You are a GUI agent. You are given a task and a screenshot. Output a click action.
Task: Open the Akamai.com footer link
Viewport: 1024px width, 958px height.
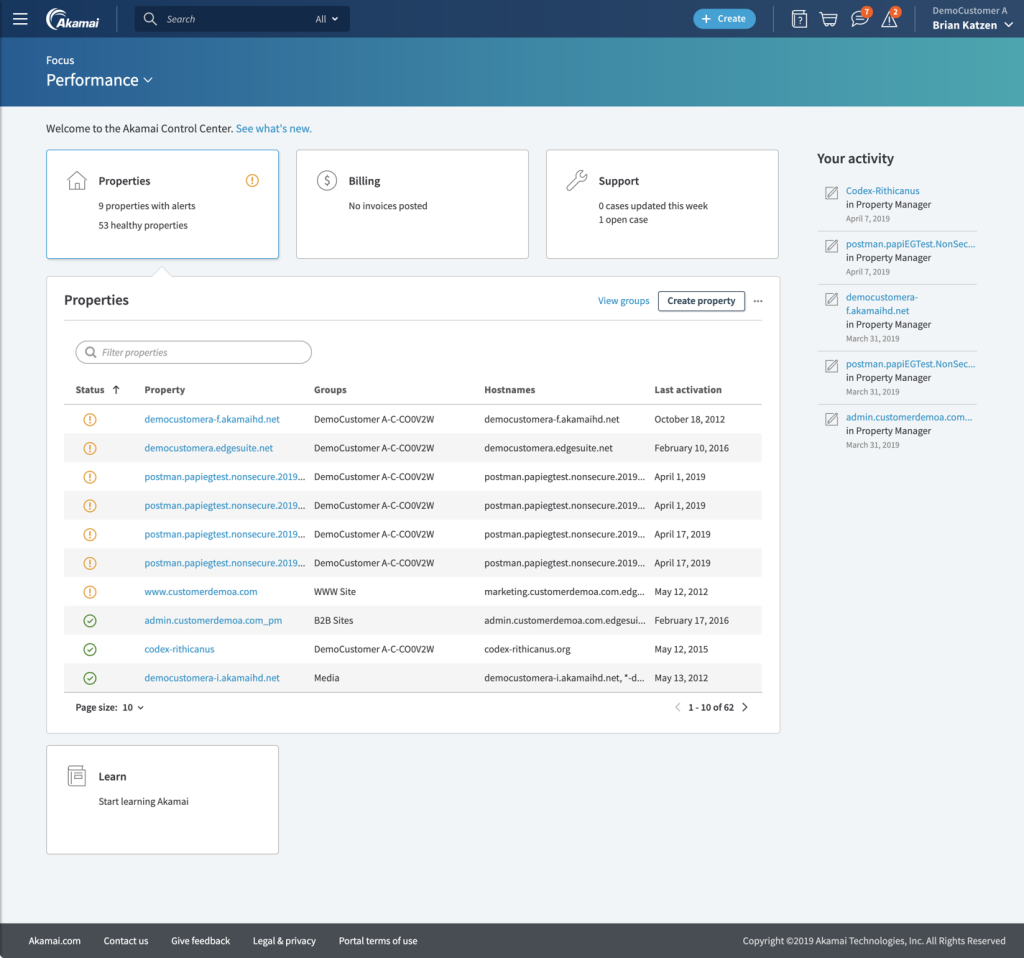pos(55,941)
